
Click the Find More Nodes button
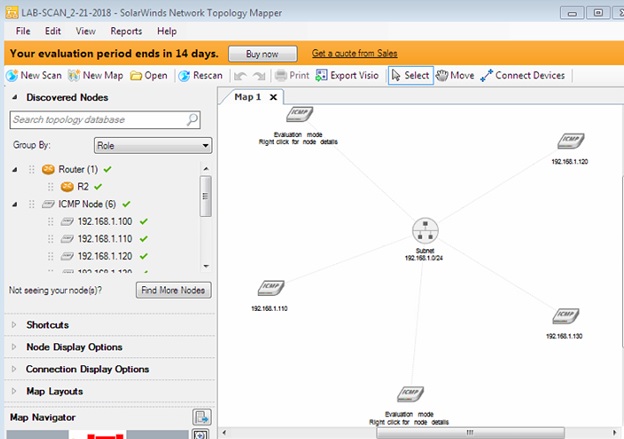click(x=174, y=290)
